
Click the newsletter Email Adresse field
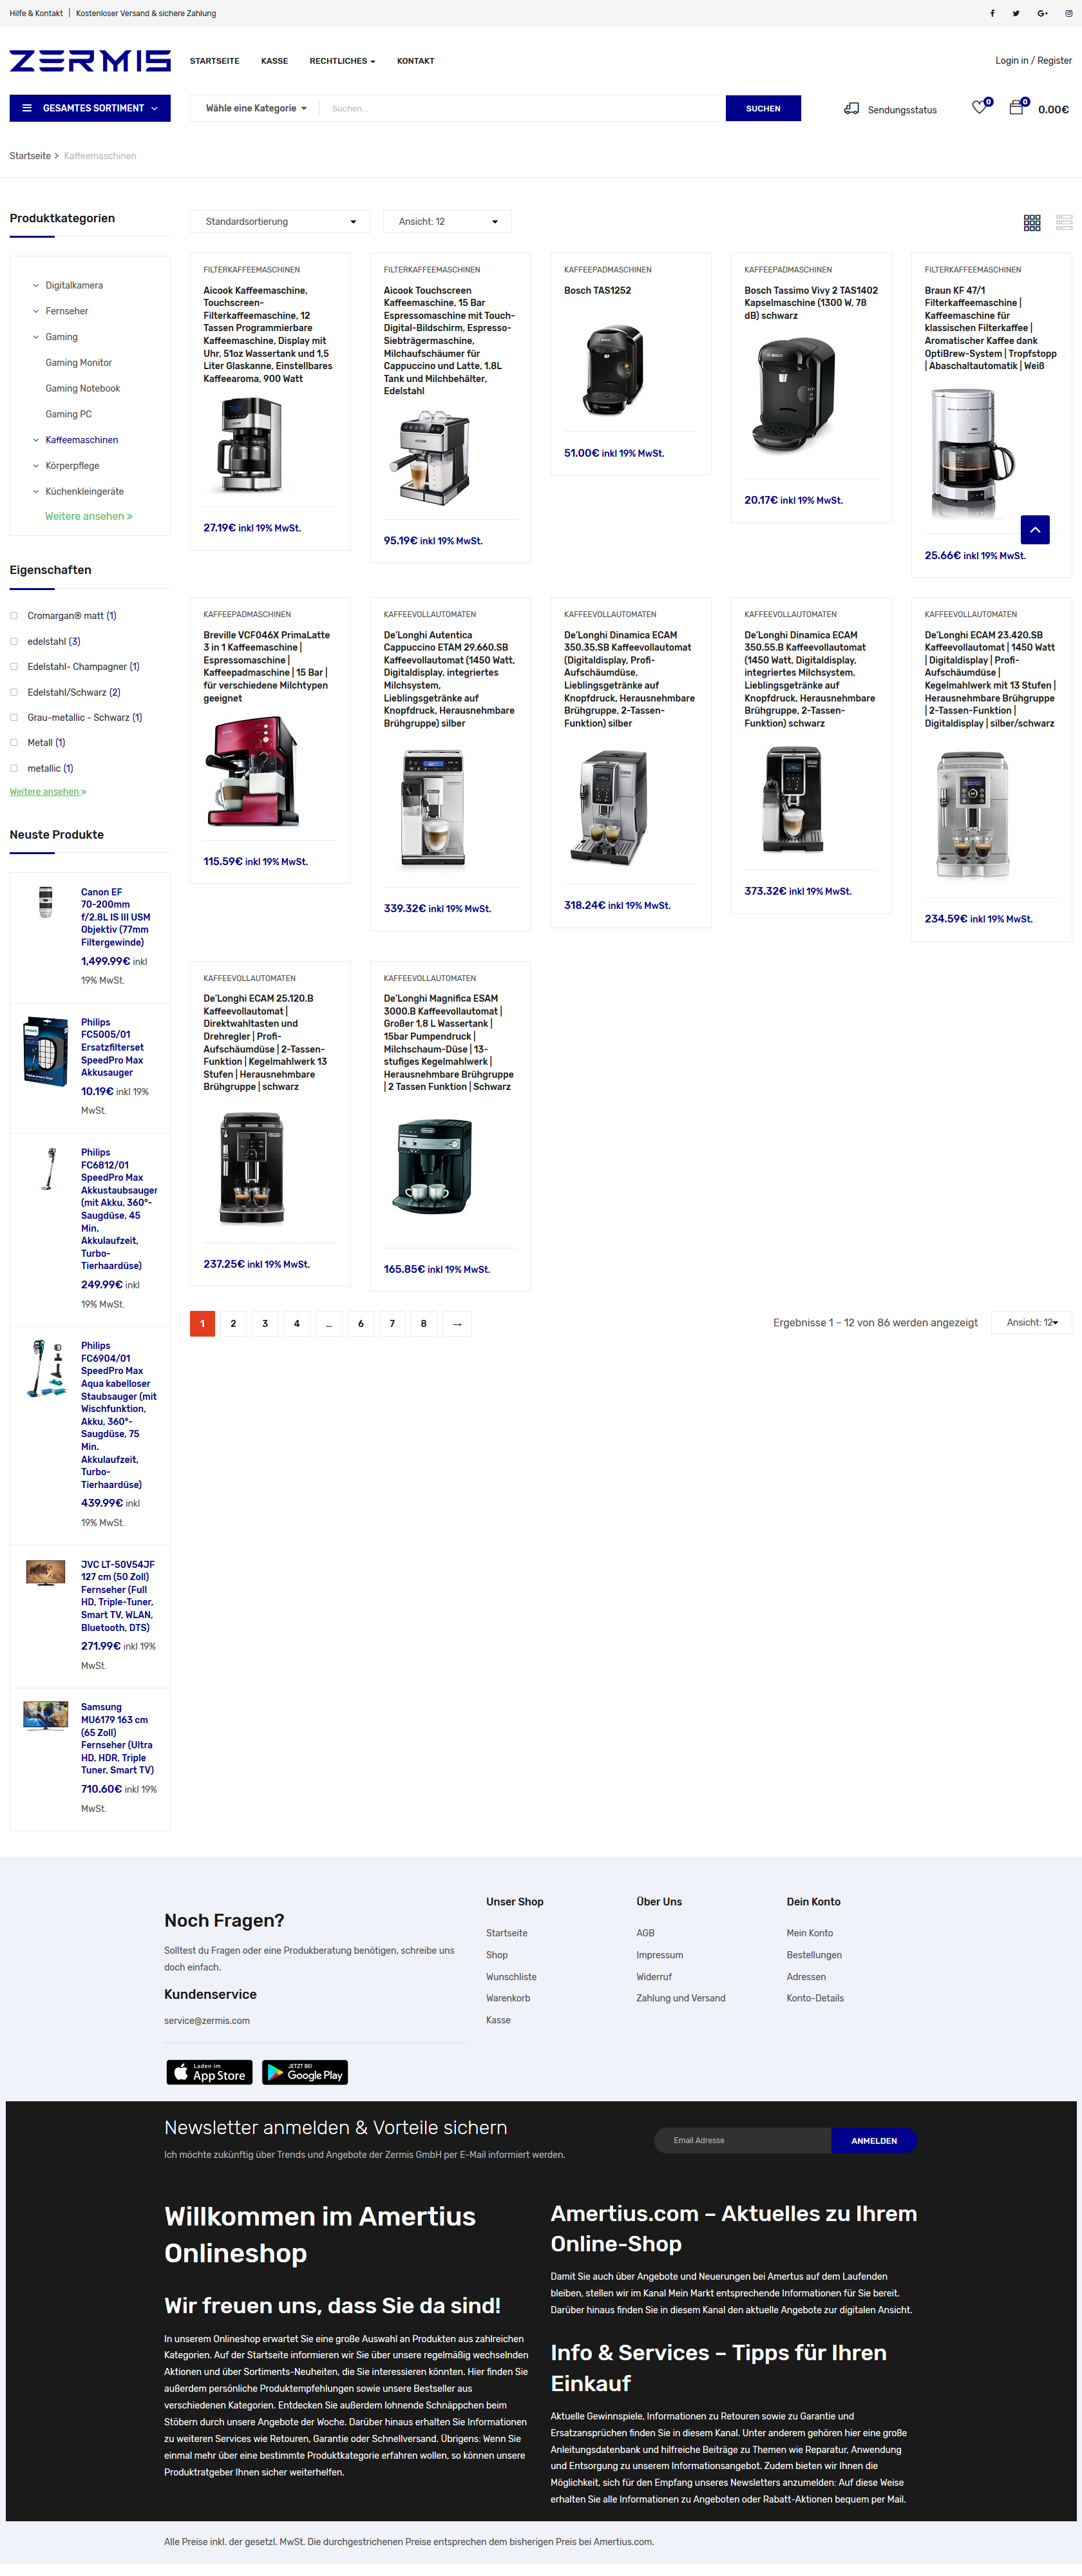743,2140
